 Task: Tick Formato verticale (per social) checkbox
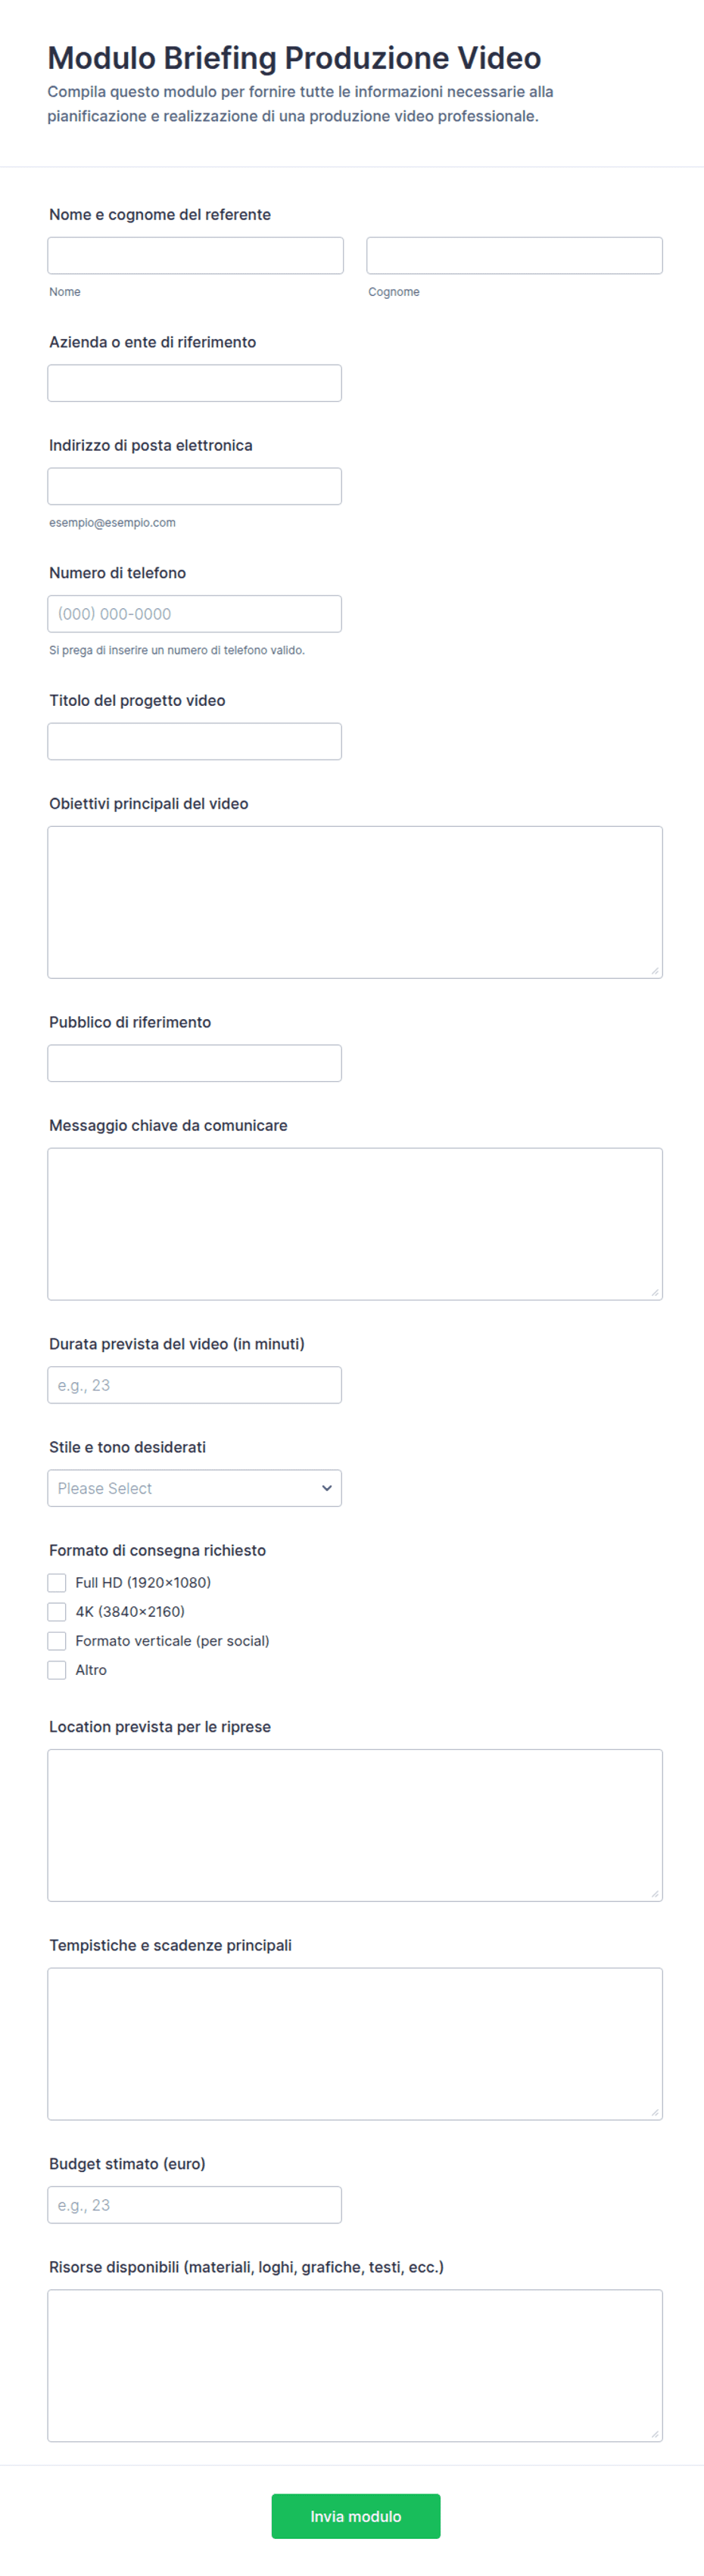click(x=57, y=1641)
